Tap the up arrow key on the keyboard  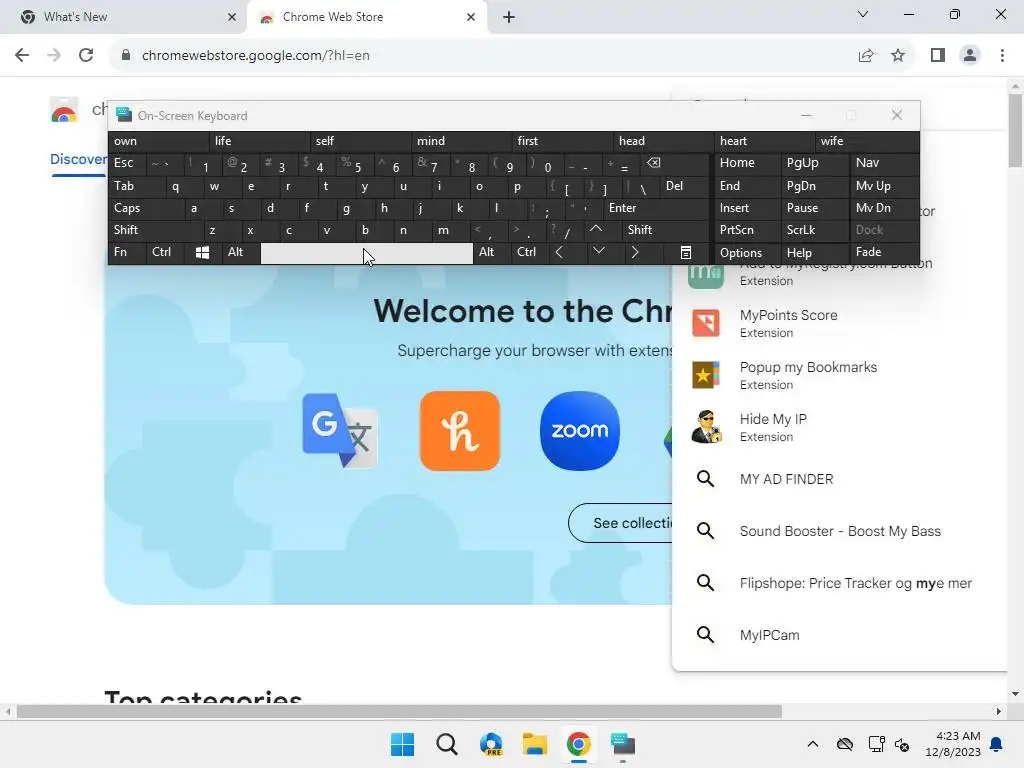596,230
